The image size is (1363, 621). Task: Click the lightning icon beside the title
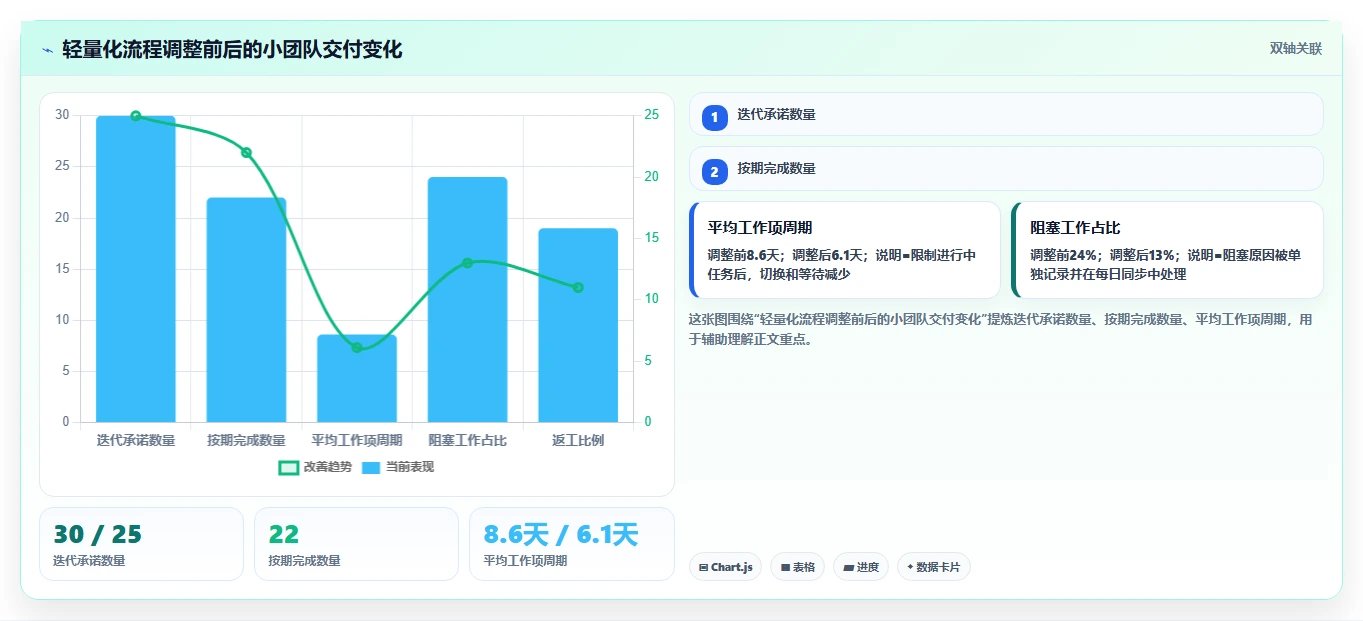pos(47,50)
